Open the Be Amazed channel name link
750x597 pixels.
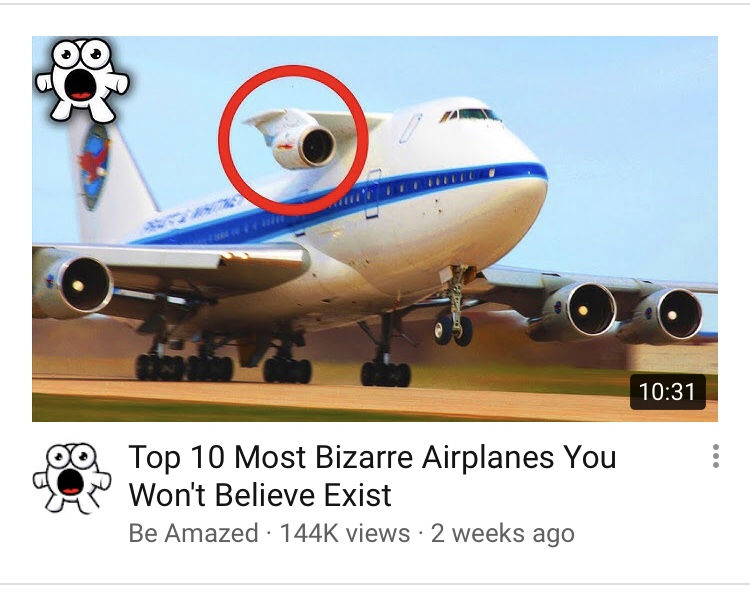tap(193, 533)
